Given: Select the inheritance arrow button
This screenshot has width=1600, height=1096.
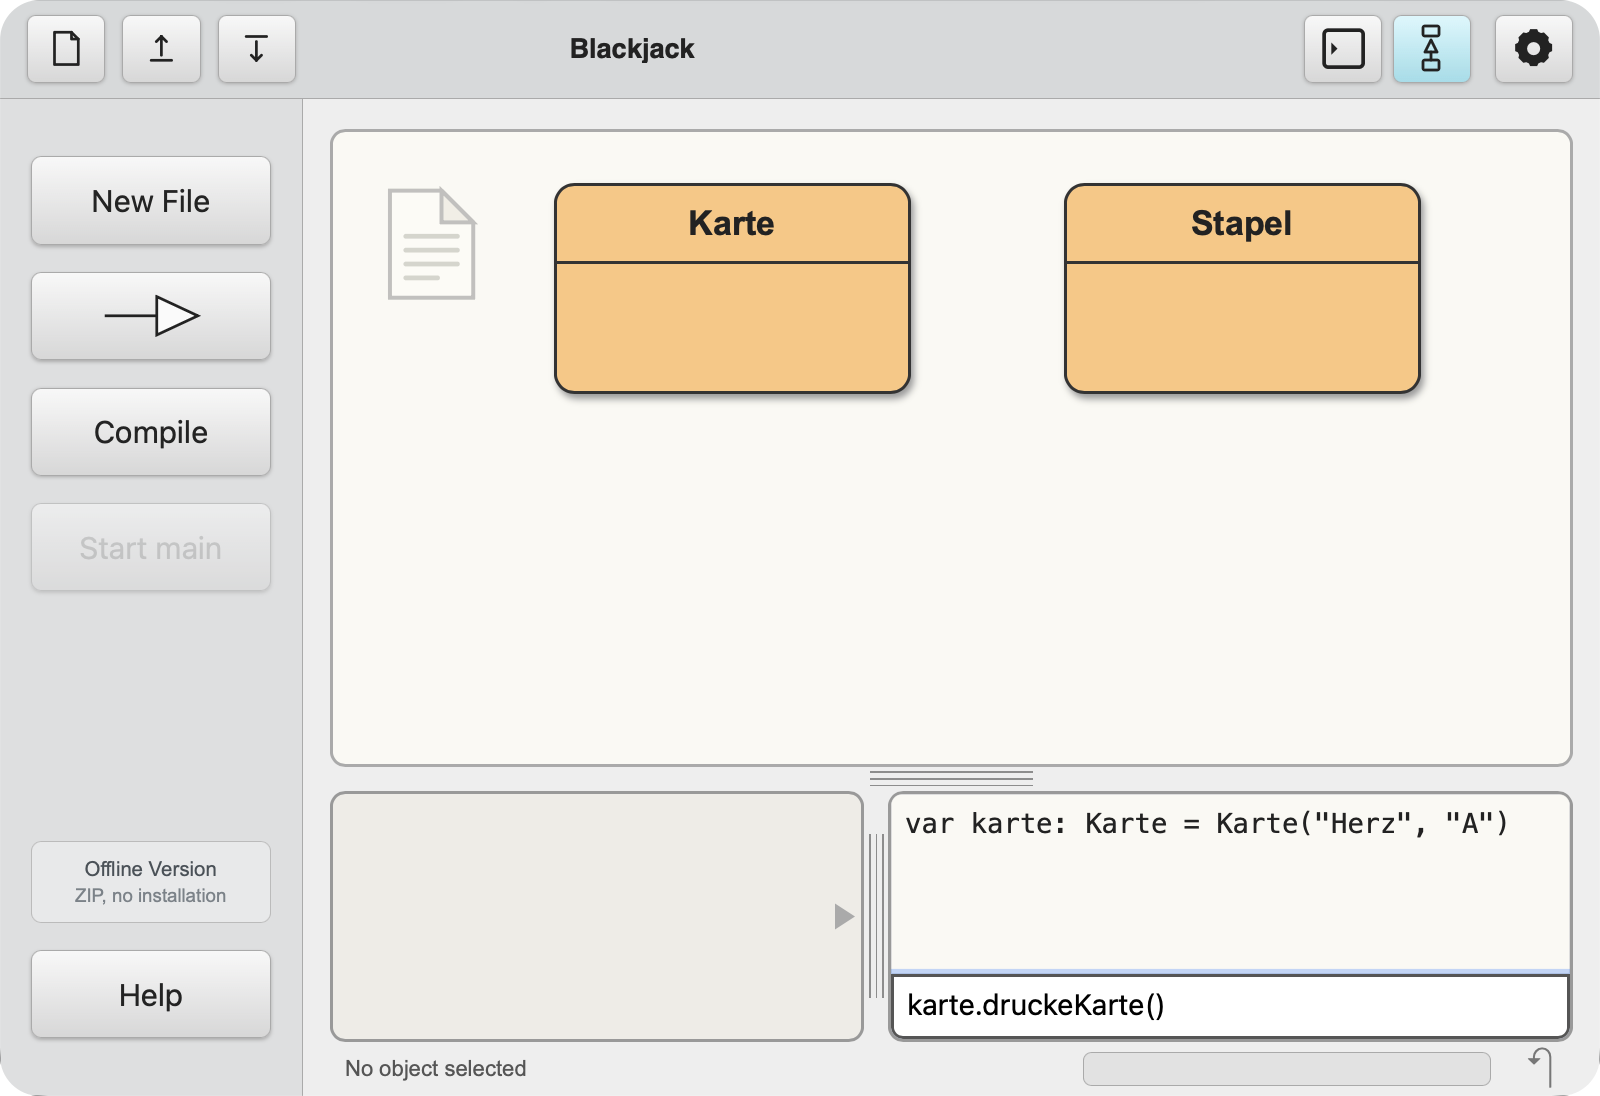Looking at the screenshot, I should 151,316.
